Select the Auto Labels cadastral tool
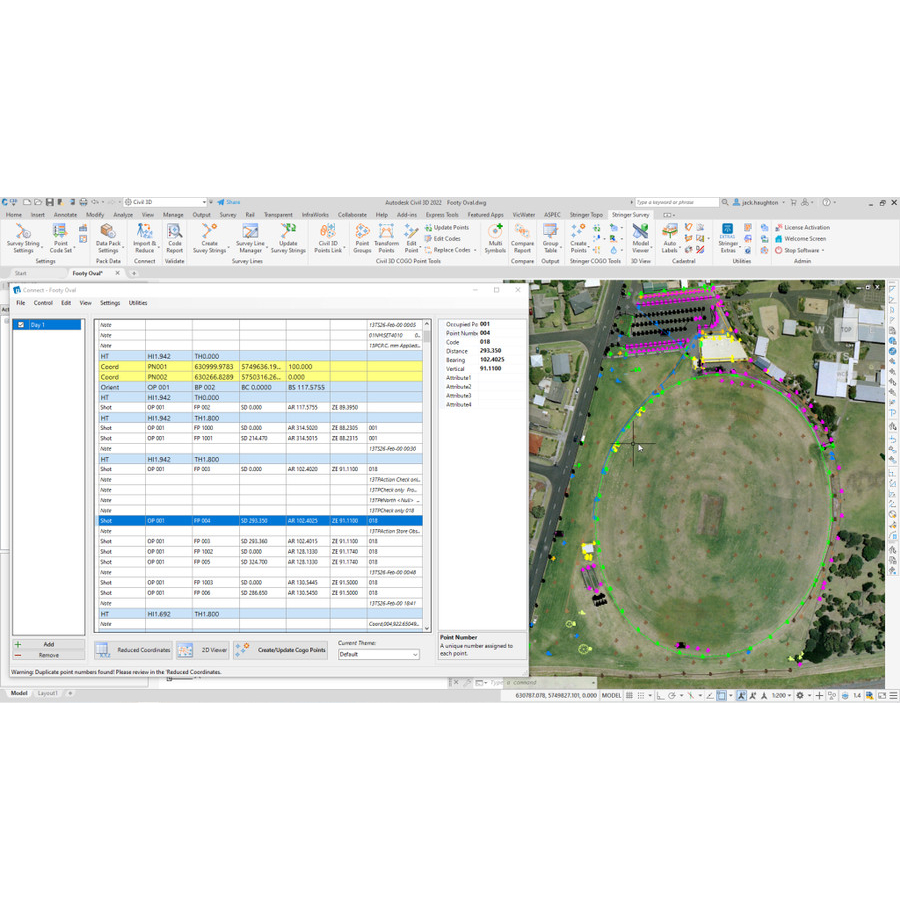 pyautogui.click(x=669, y=238)
